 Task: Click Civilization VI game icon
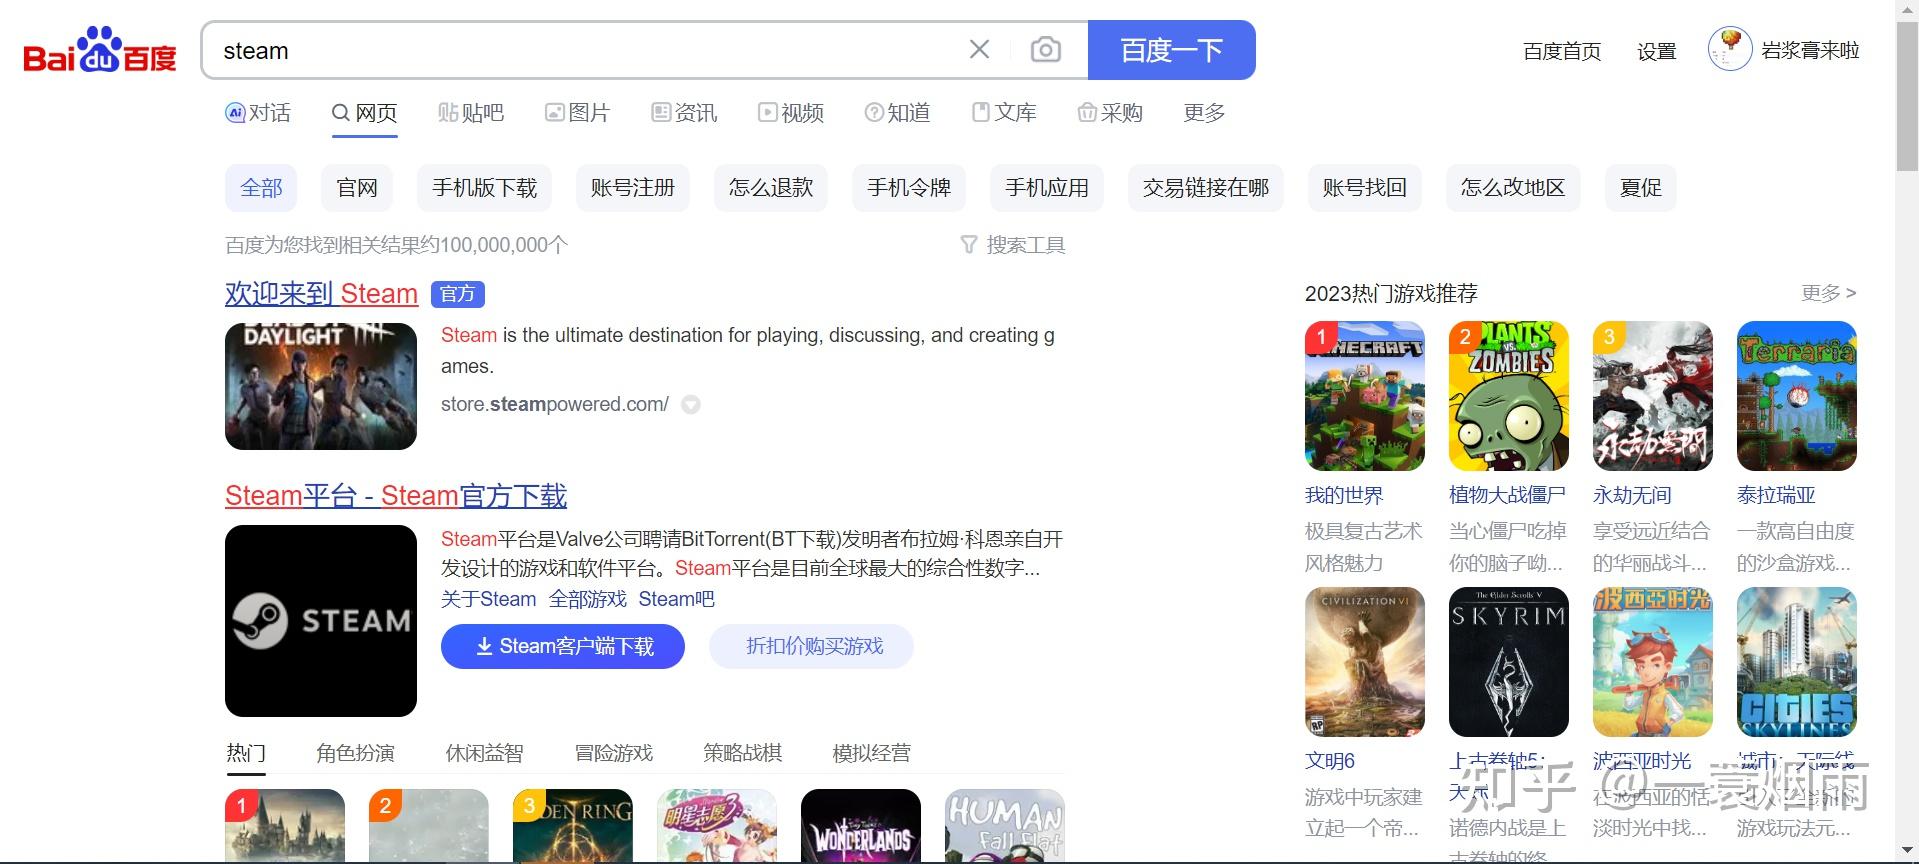click(1365, 662)
